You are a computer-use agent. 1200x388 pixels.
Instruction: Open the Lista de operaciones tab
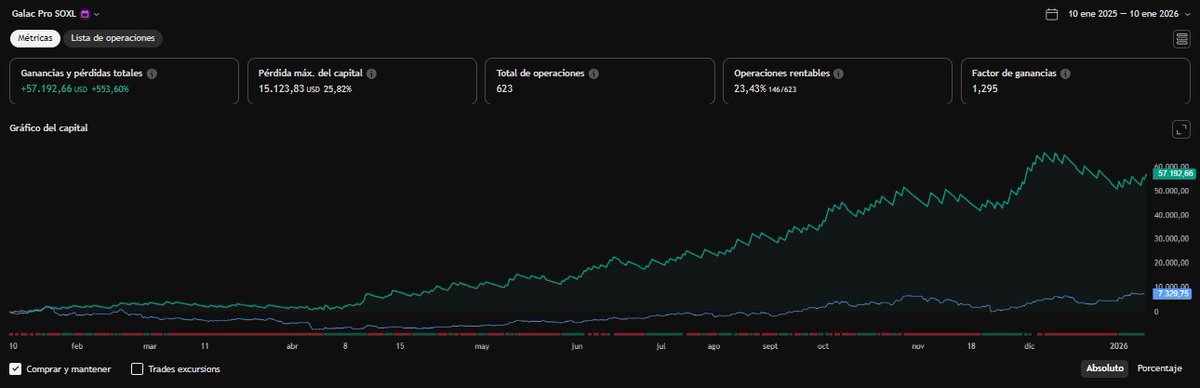point(113,38)
